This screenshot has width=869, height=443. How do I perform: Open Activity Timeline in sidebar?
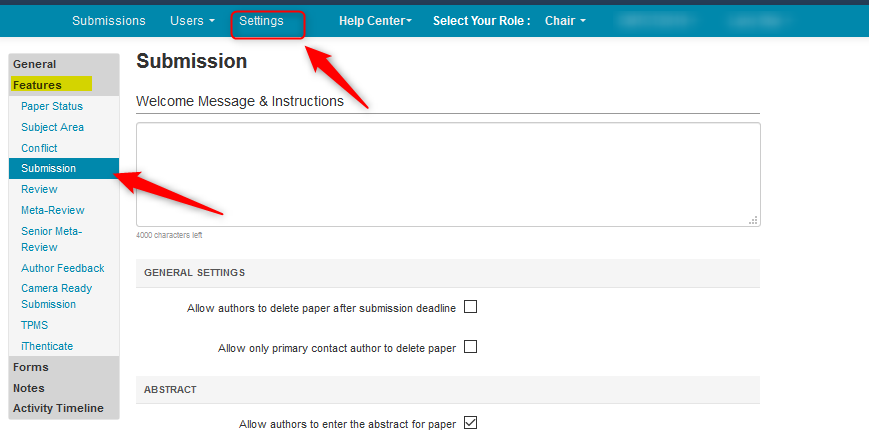click(x=58, y=408)
